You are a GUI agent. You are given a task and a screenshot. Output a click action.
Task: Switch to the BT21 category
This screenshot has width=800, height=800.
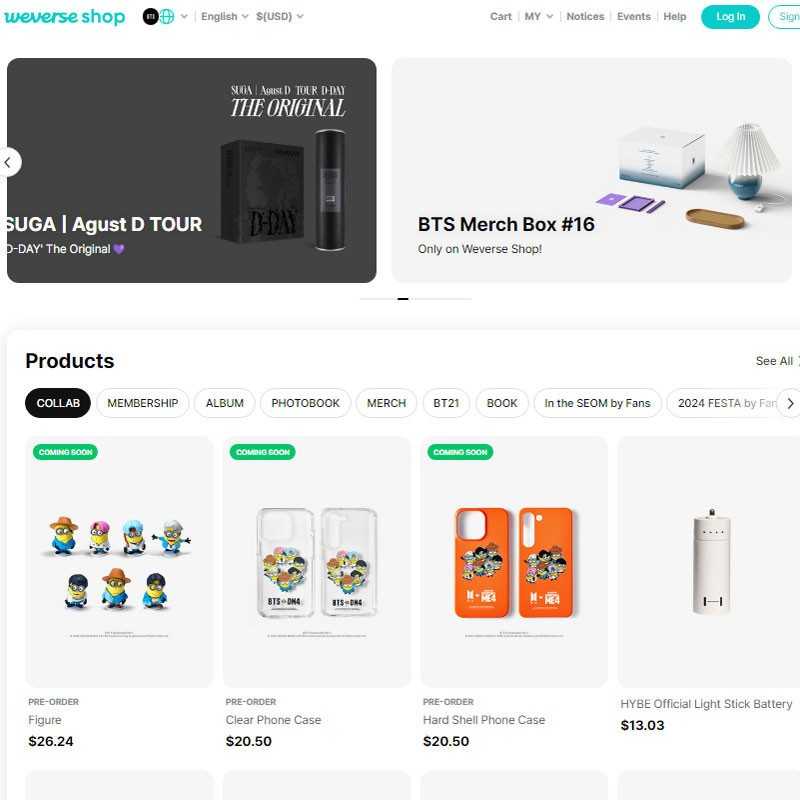[x=446, y=403]
